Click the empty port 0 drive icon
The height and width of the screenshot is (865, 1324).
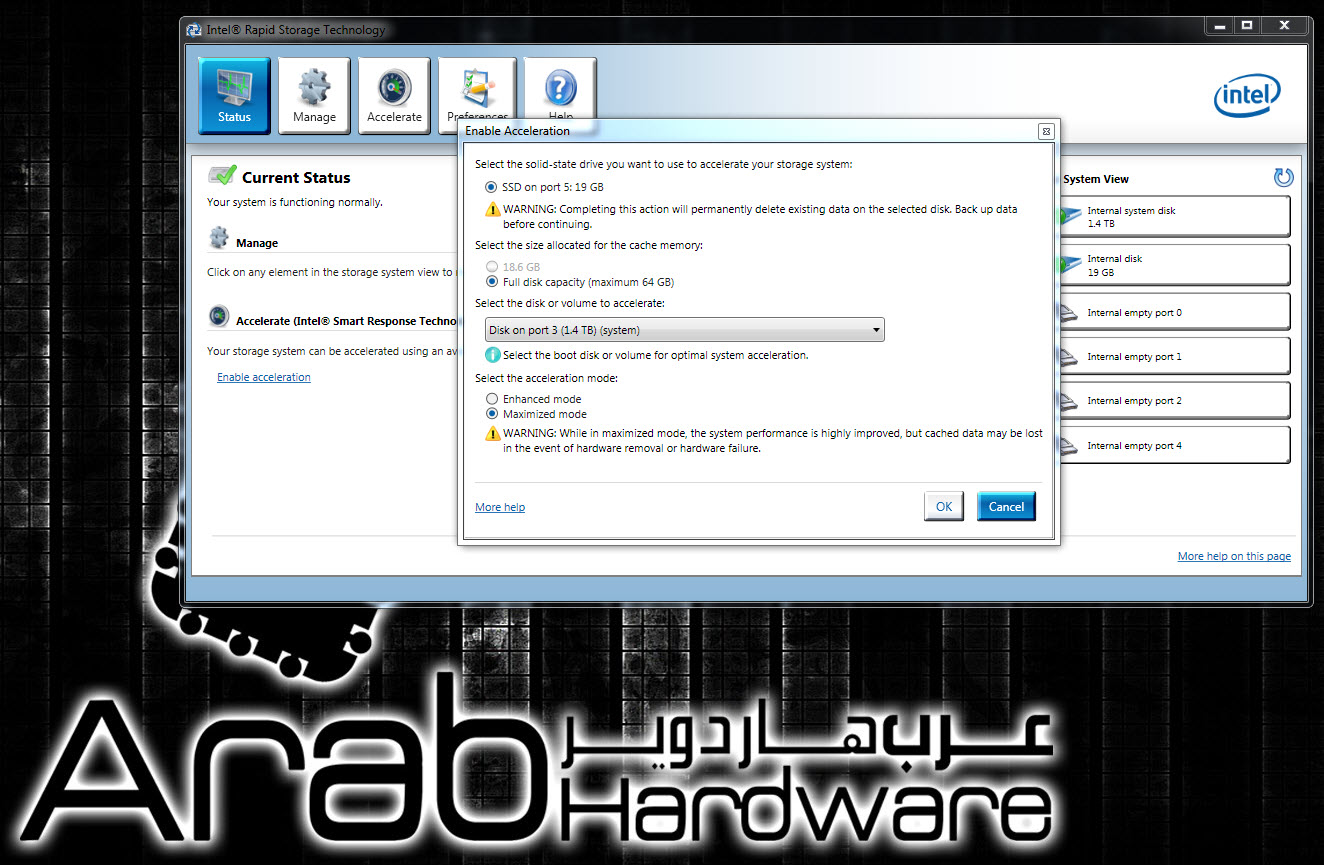(1069, 314)
